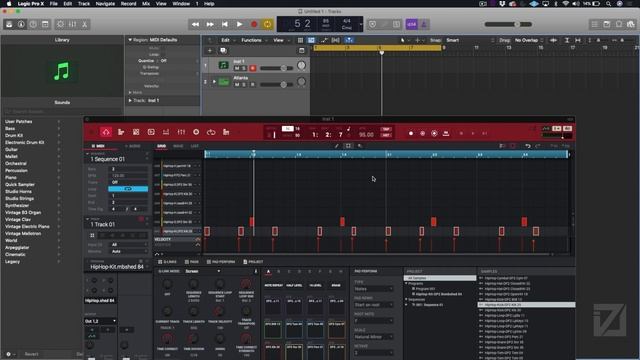Screen dimensions: 640x360
Task: Open the Functions menu in Tracks area
Action: [253, 40]
